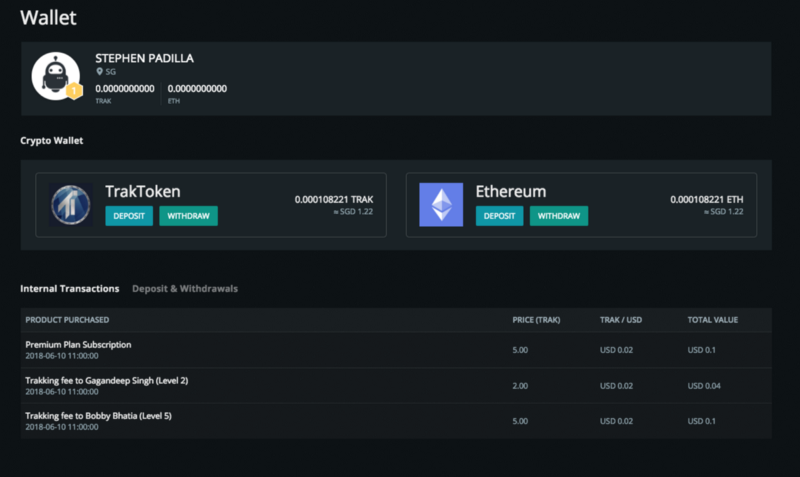This screenshot has height=477, width=800.
Task: Click the SGD 1.22 value under ETH
Action: pos(723,212)
